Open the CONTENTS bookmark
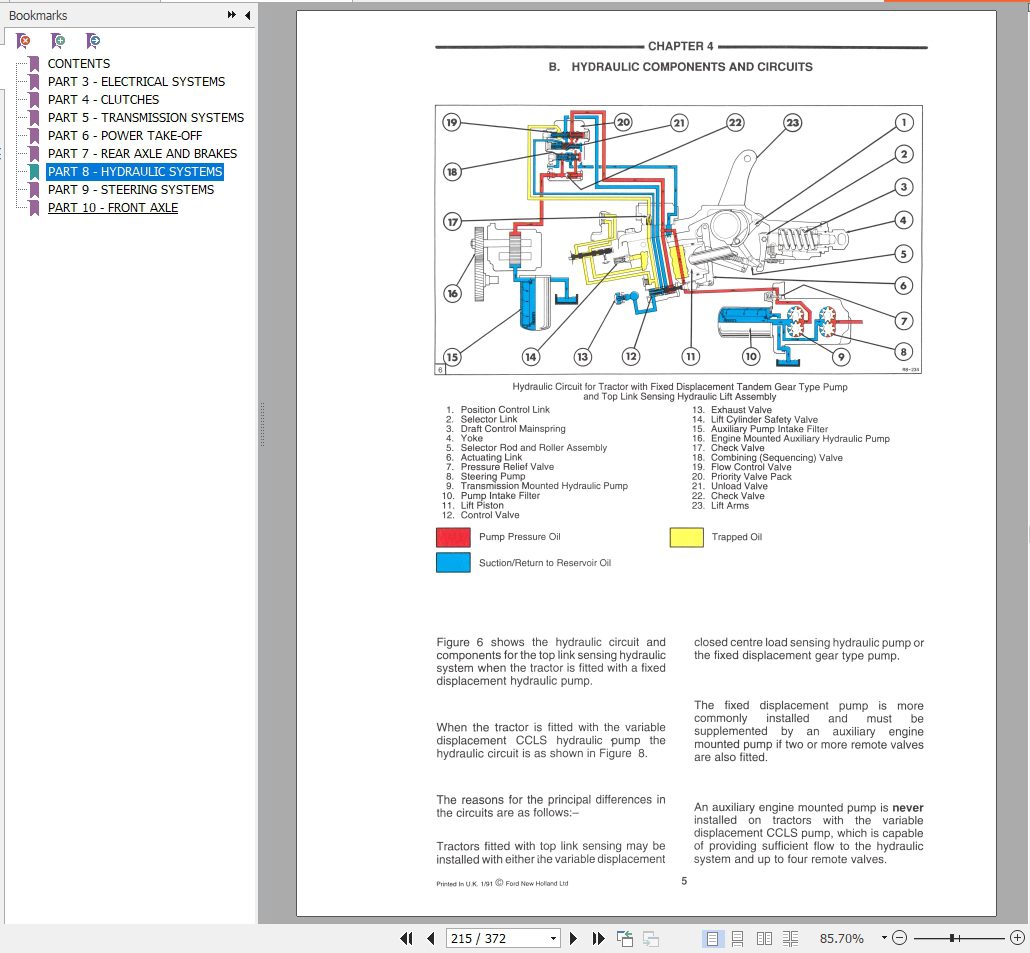The width and height of the screenshot is (1030, 953). (79, 64)
